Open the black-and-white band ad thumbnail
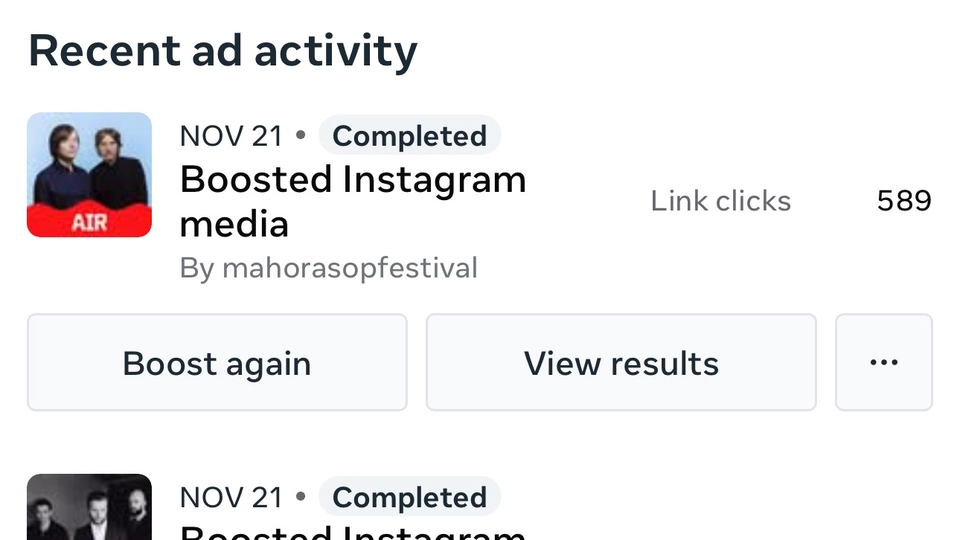The image size is (960, 540). [x=89, y=506]
